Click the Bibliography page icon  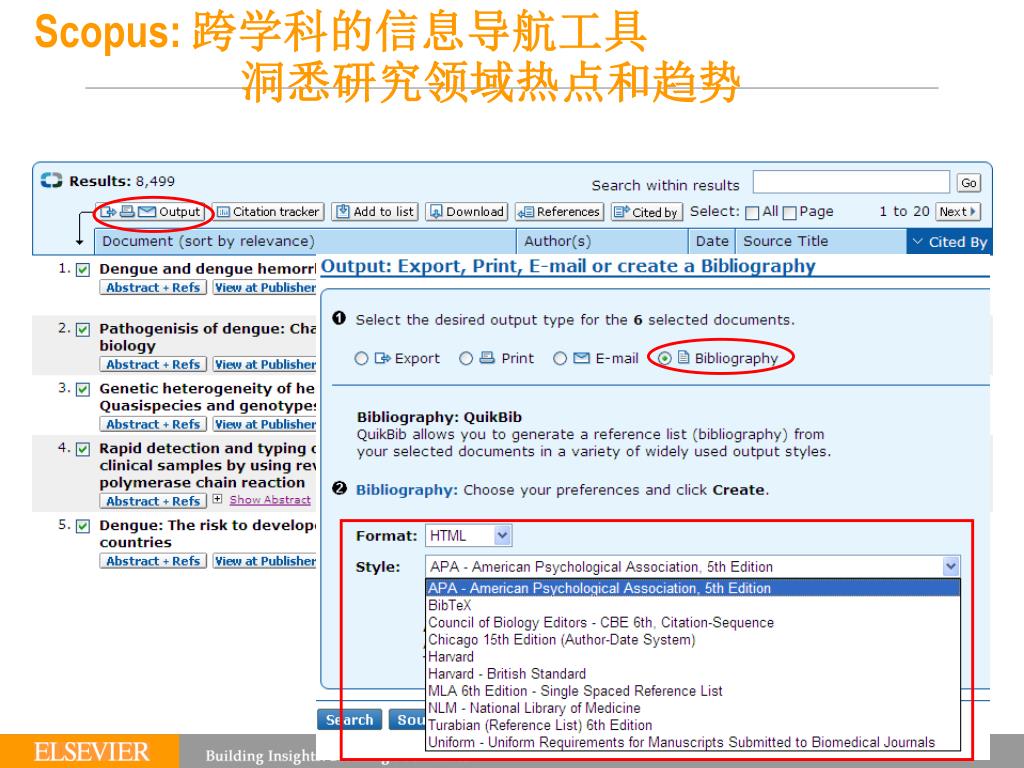[683, 357]
